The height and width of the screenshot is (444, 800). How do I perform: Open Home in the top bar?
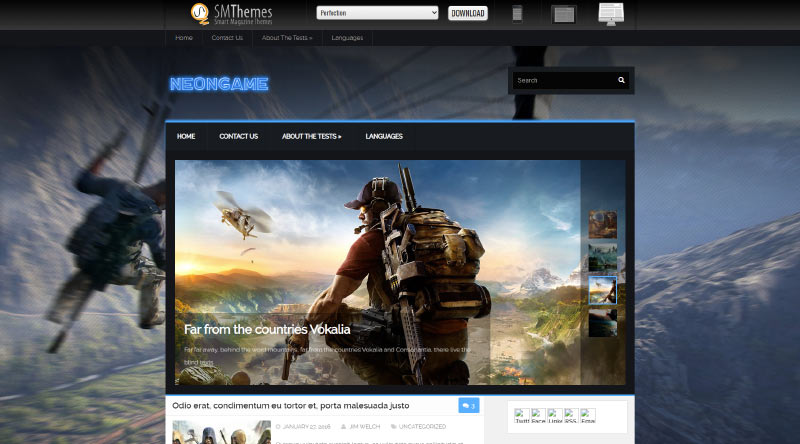click(184, 38)
